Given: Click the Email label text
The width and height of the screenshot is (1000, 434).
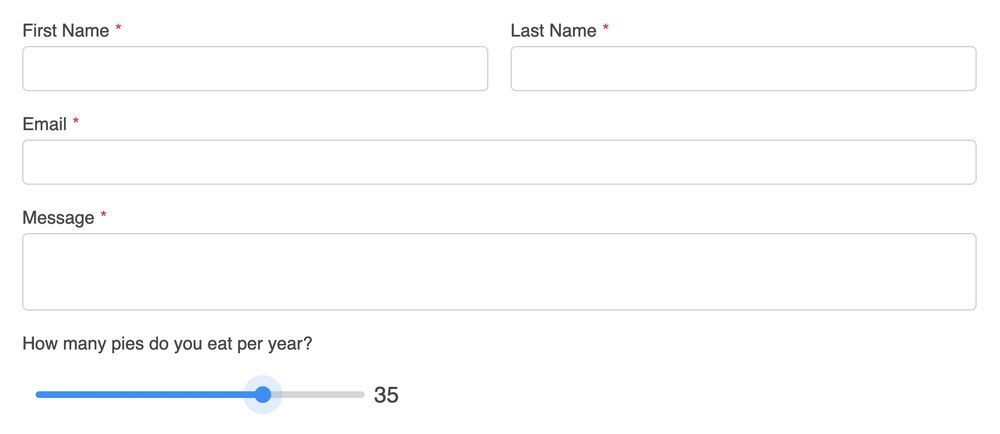Looking at the screenshot, I should point(45,124).
